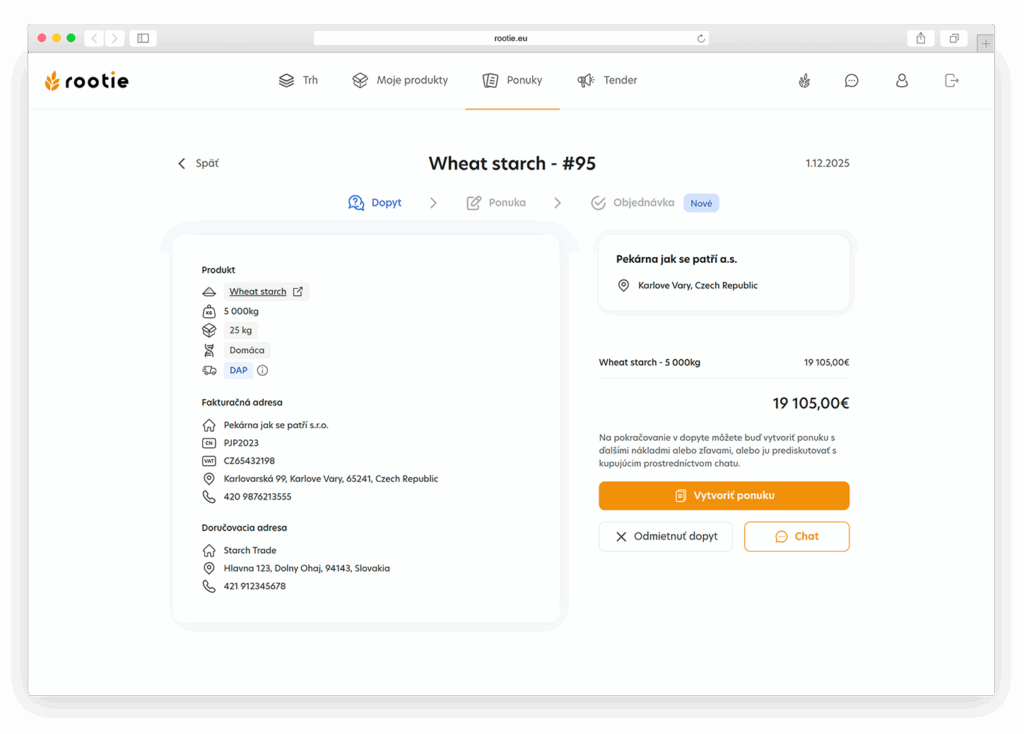Open the chat bubble icon in header

(x=851, y=81)
